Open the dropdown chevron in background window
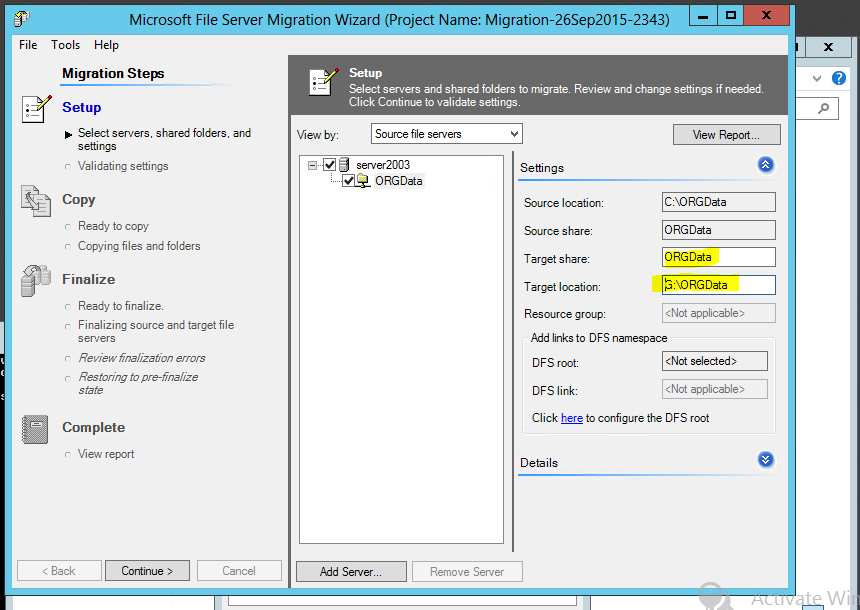The image size is (860, 610). point(817,78)
